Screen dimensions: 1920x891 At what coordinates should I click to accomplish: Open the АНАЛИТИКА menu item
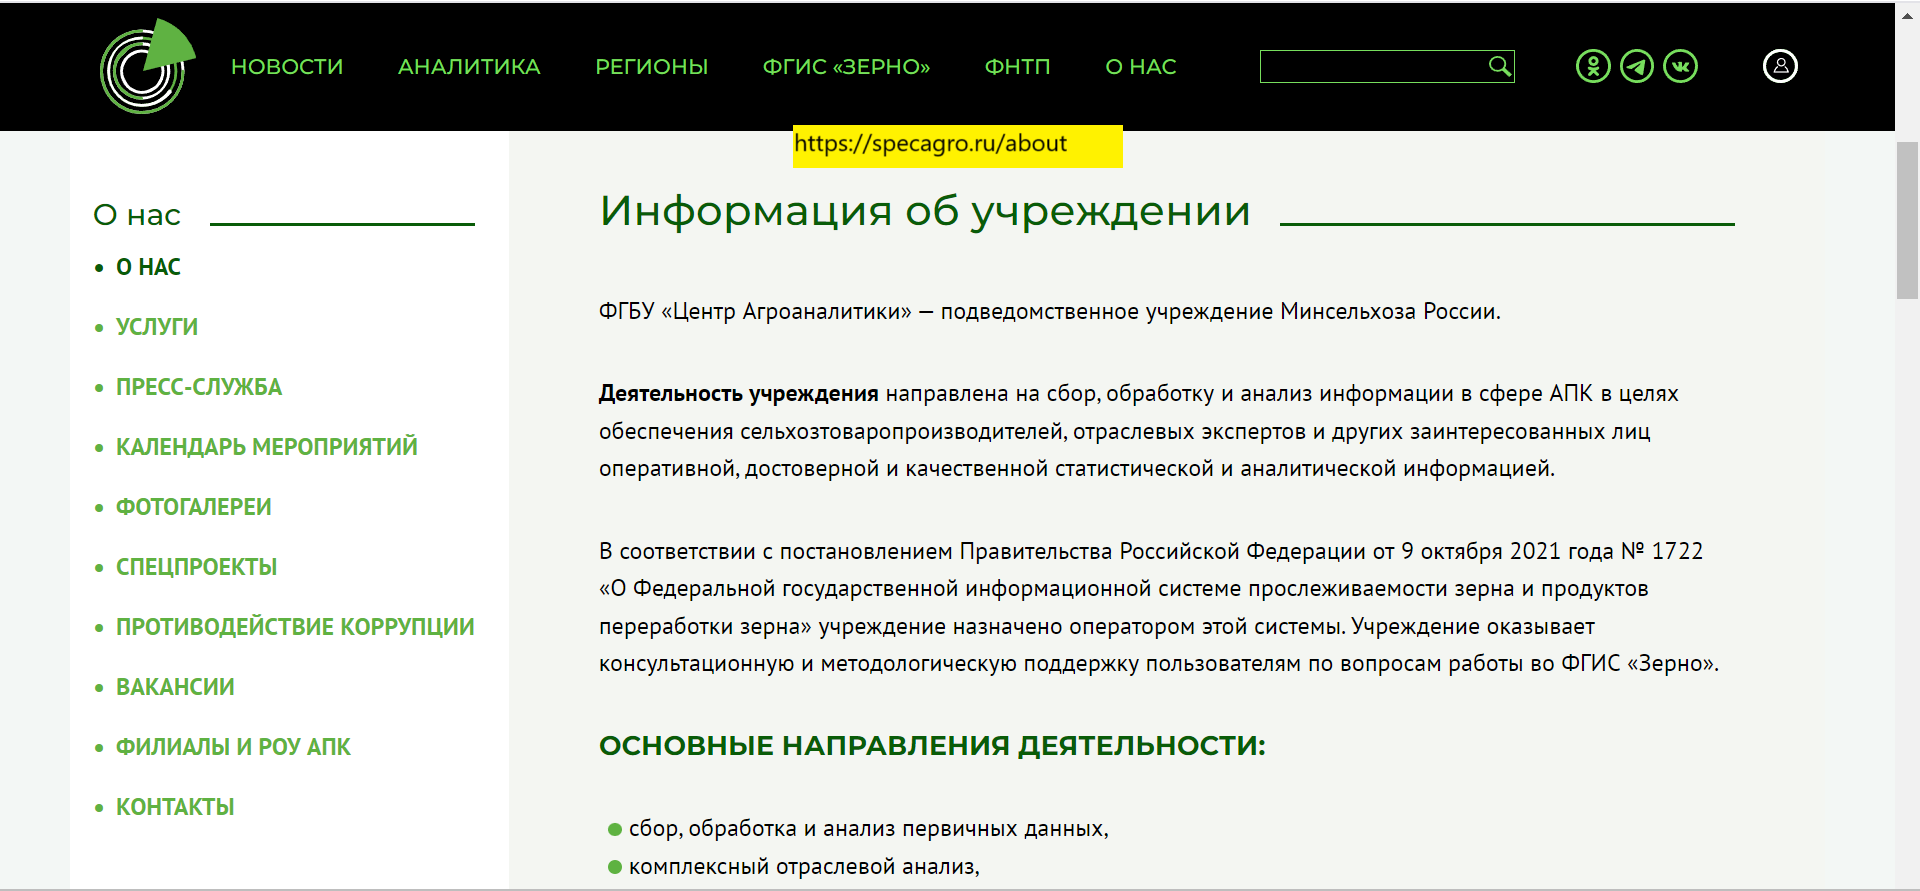tap(469, 67)
